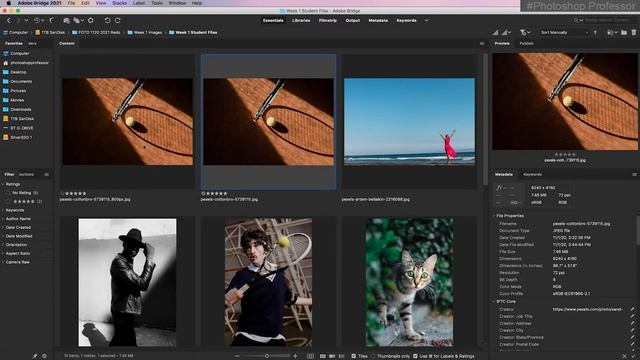
Task: Open Content panel menu icon
Action: (482, 43)
